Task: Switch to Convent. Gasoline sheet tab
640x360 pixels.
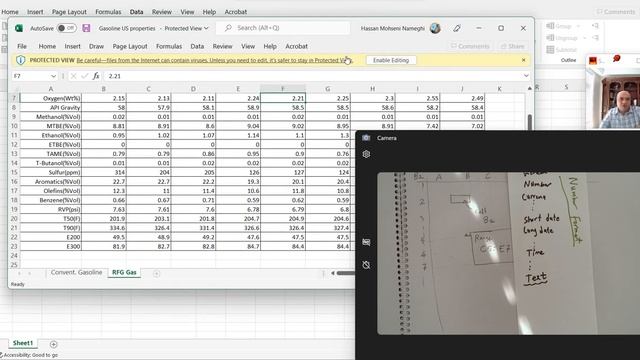Action: [76, 272]
